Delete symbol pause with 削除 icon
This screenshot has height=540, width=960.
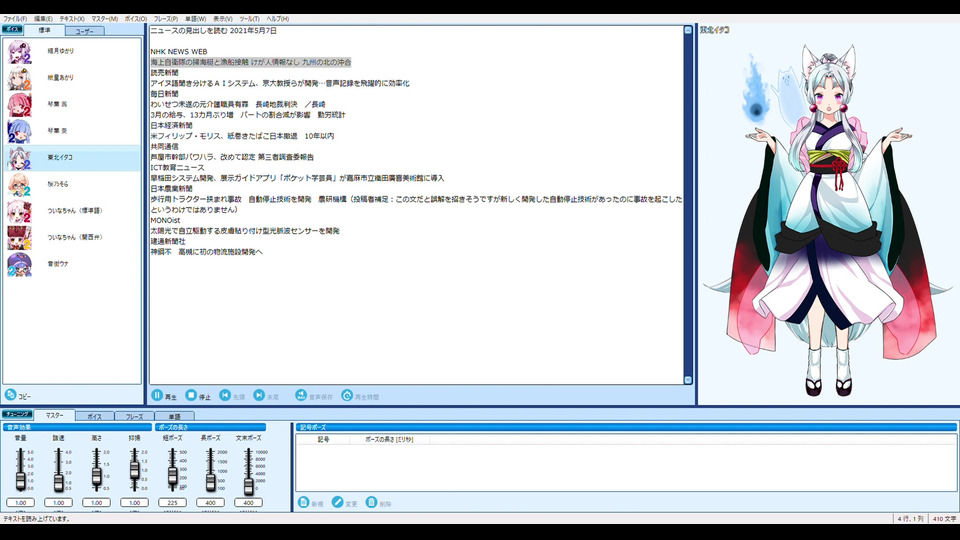pyautogui.click(x=371, y=502)
